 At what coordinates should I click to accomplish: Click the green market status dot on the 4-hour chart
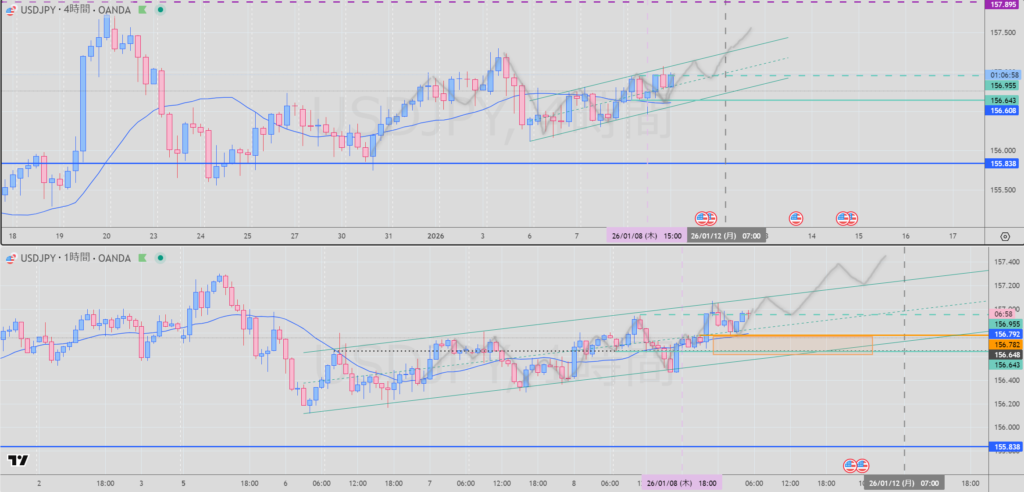(x=160, y=11)
